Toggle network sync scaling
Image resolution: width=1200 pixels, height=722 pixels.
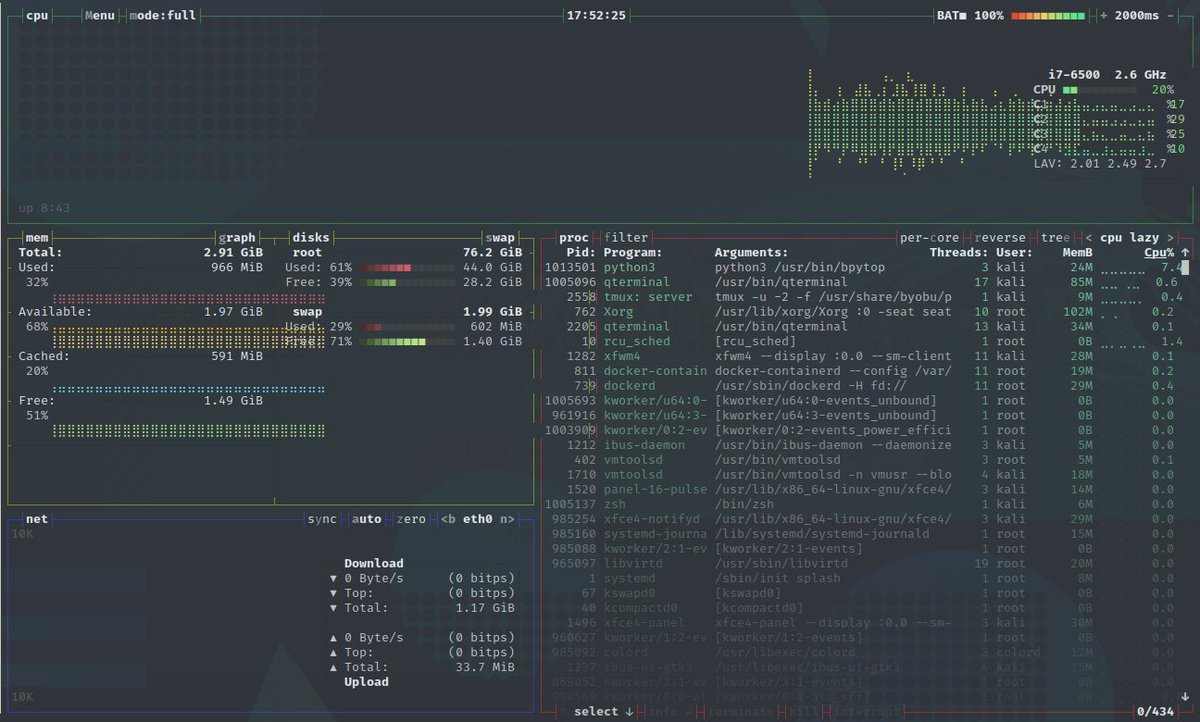pos(322,519)
